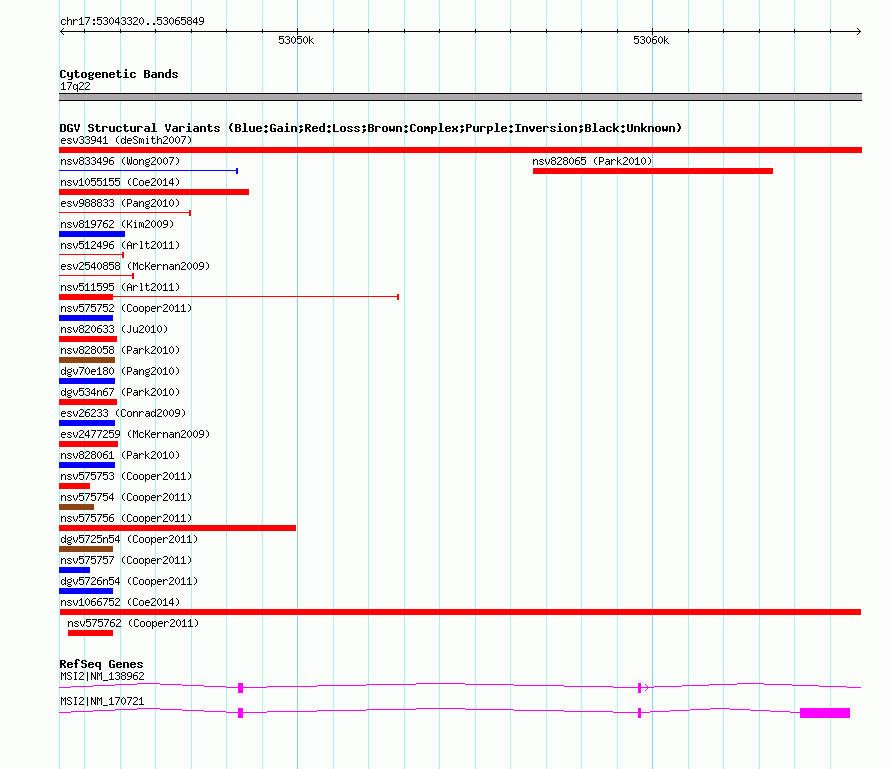Click the red bar under nsv1066752
This screenshot has width=890, height=769.
pos(460,612)
